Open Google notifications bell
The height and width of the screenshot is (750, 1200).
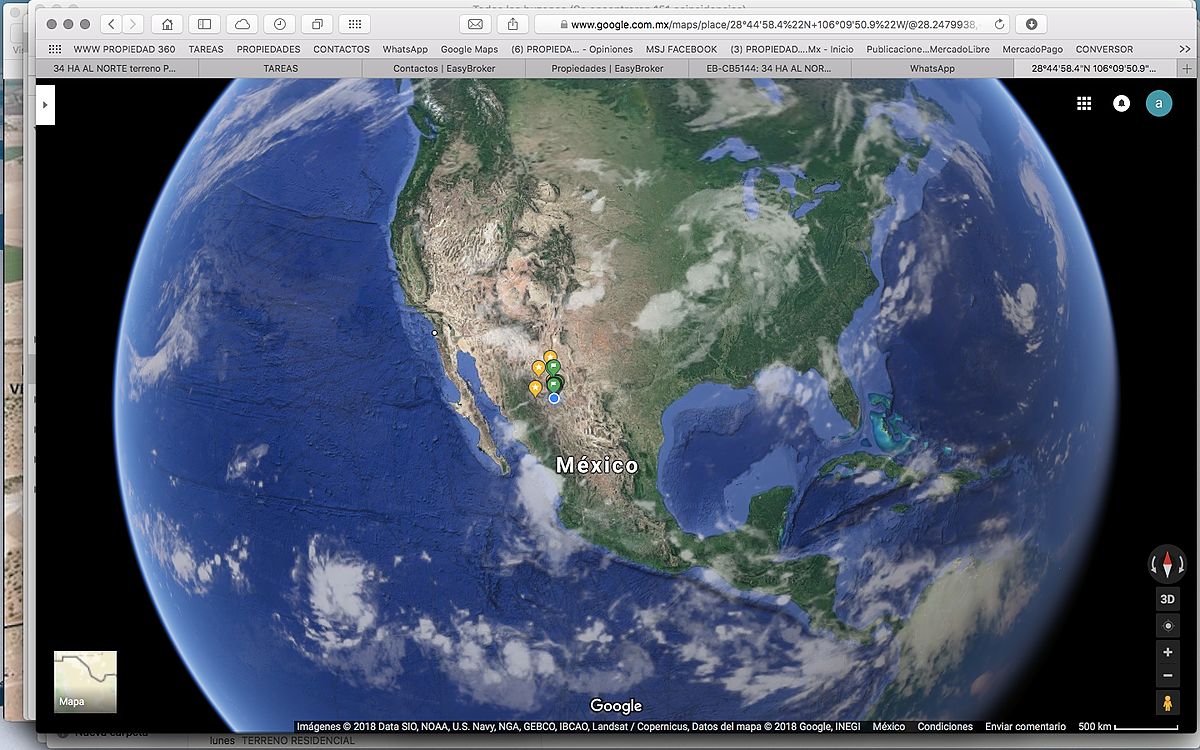pos(1122,103)
